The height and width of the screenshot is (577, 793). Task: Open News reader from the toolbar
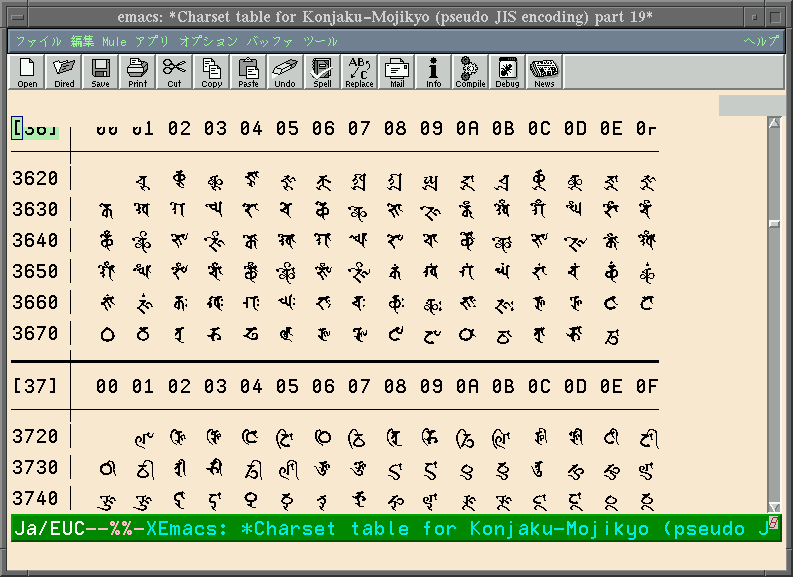(544, 72)
